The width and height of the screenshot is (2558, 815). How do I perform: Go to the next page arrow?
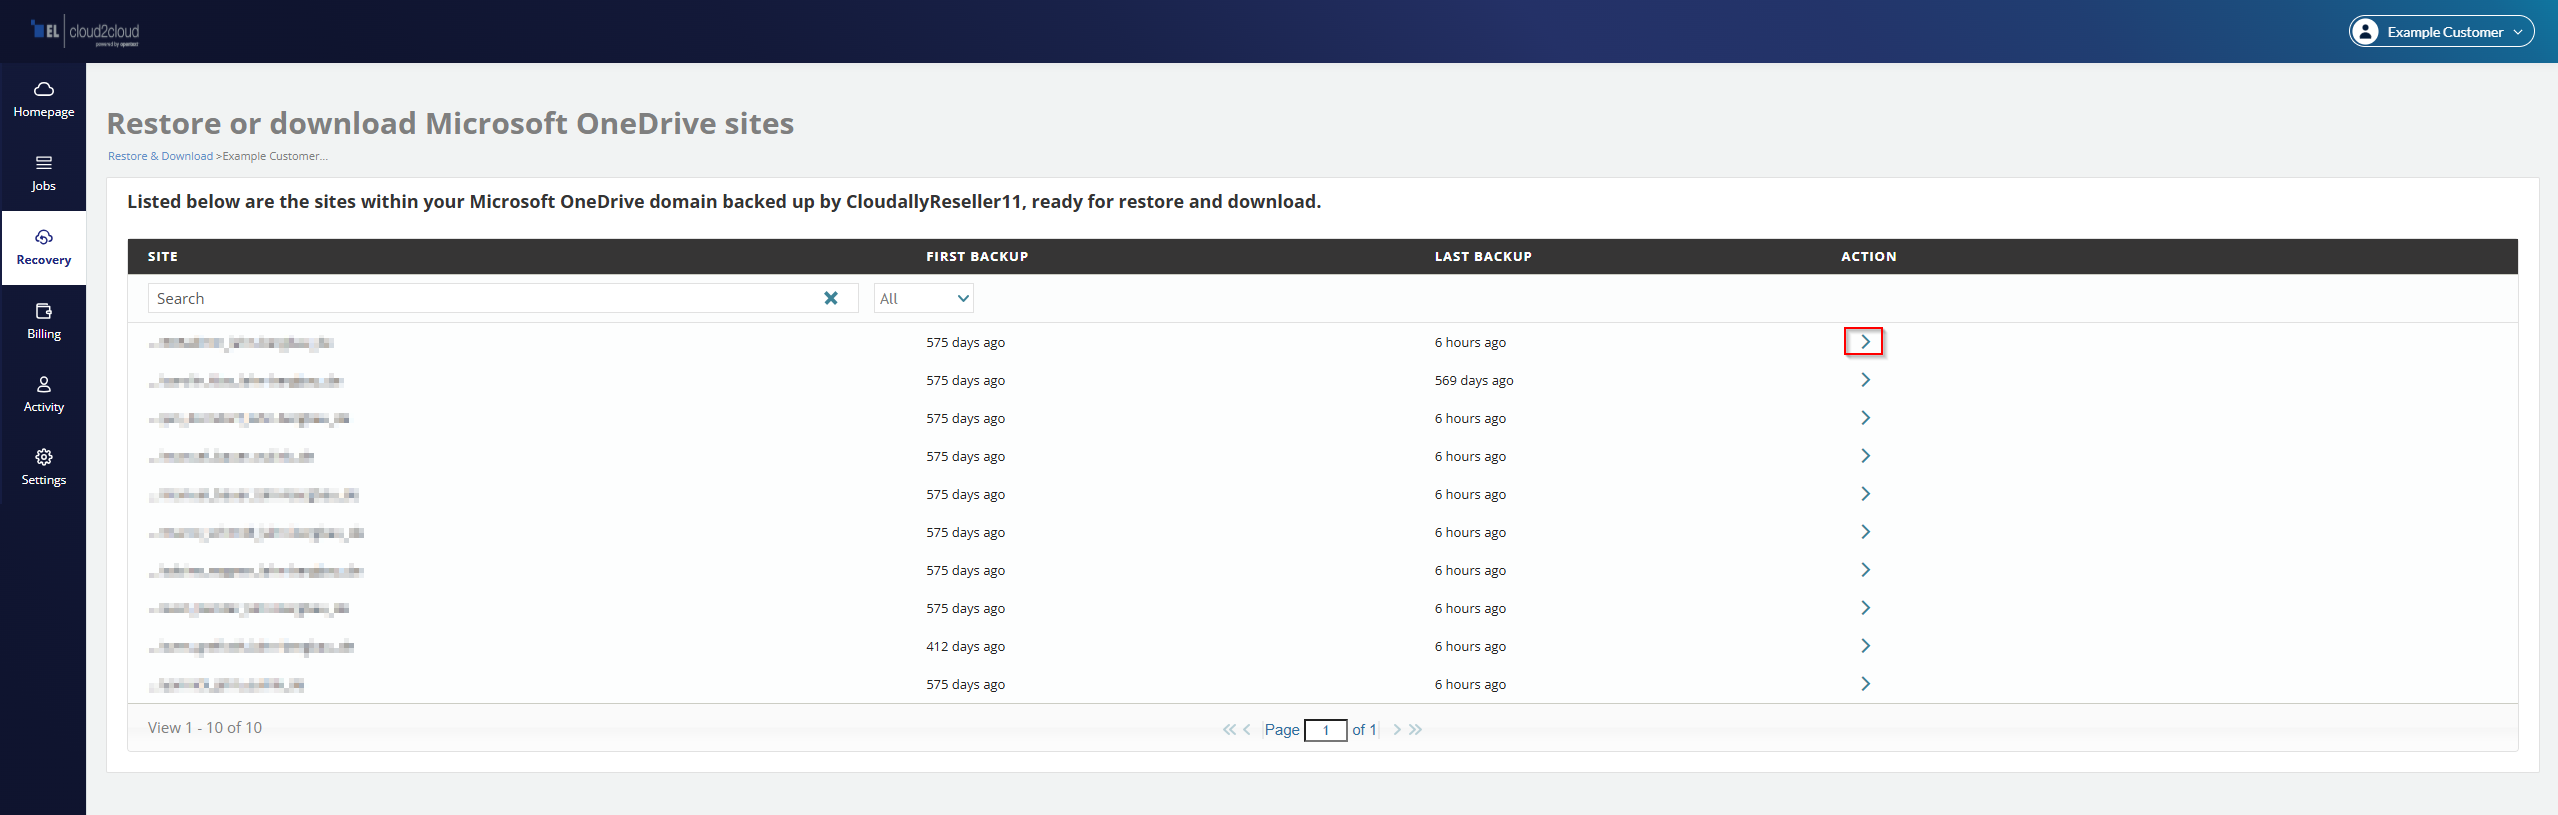click(1397, 730)
